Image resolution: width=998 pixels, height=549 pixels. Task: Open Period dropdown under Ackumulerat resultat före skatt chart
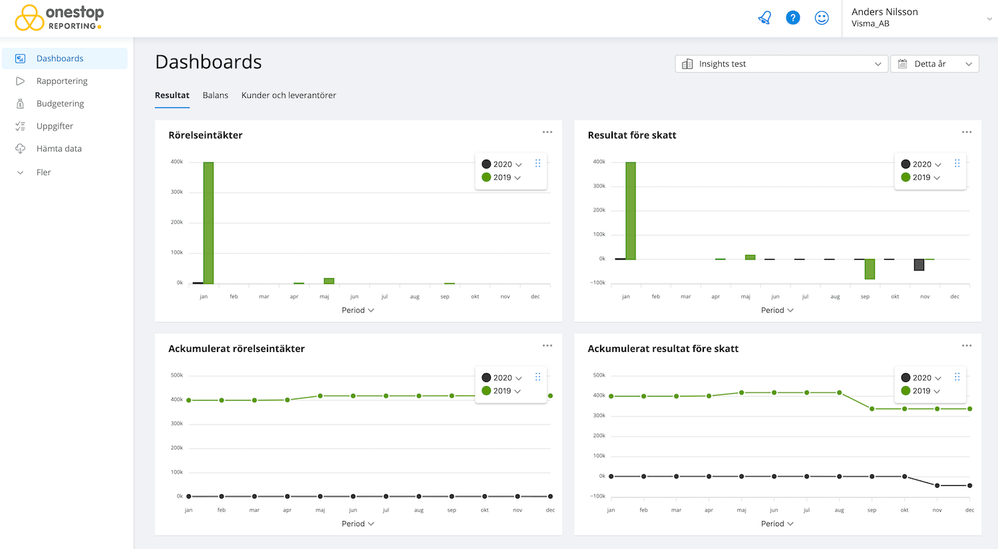777,524
